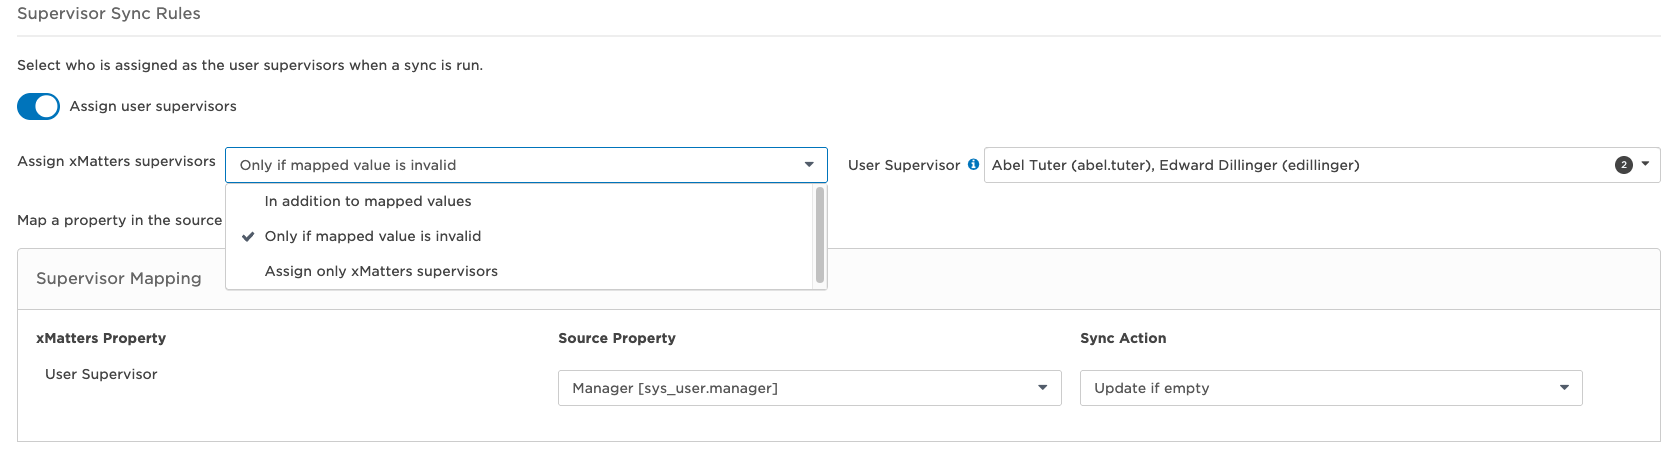Click the Supervisor Mapping header

[x=119, y=278]
